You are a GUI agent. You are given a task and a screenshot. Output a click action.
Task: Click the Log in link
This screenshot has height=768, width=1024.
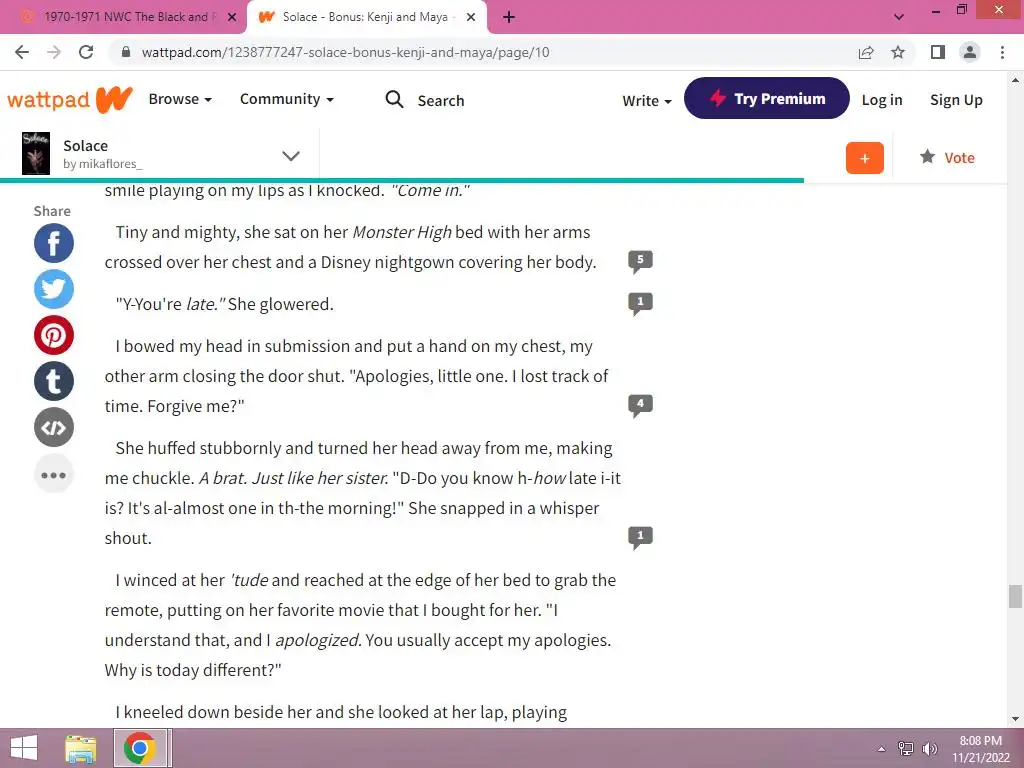(882, 100)
